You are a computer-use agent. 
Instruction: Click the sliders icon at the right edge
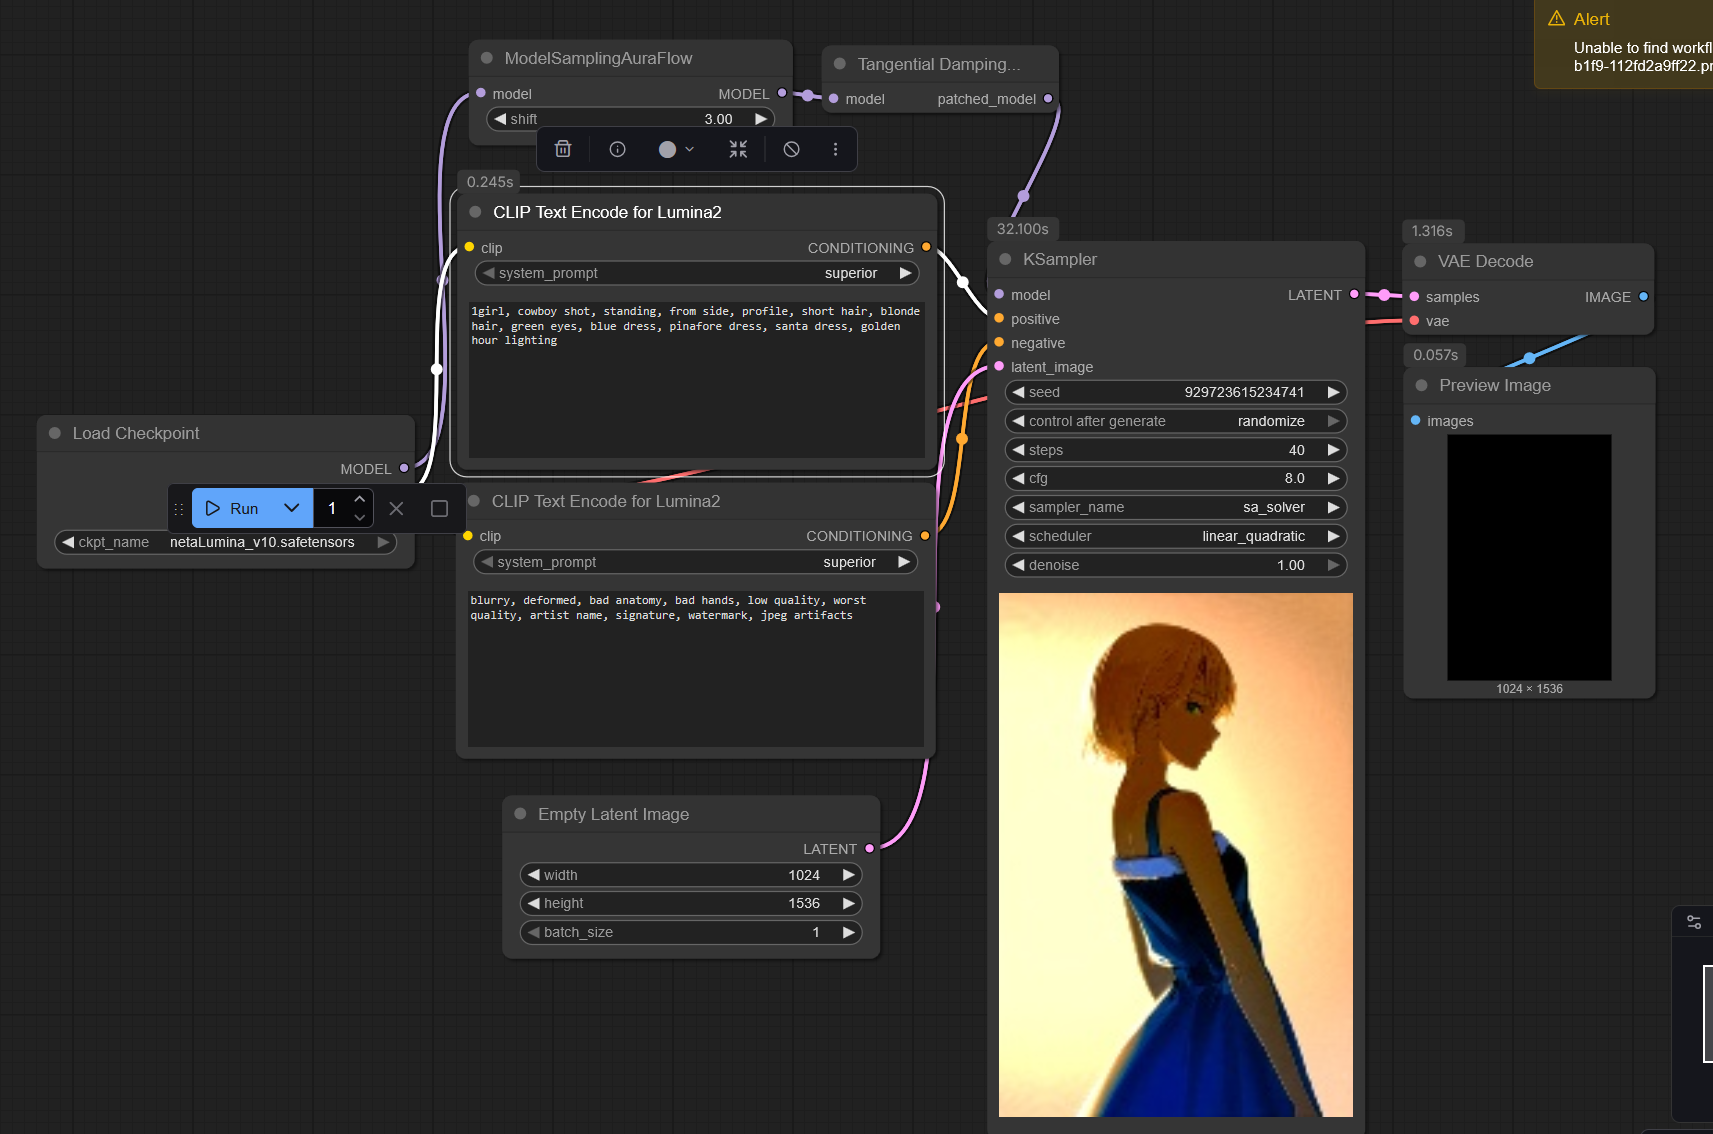tap(1694, 922)
